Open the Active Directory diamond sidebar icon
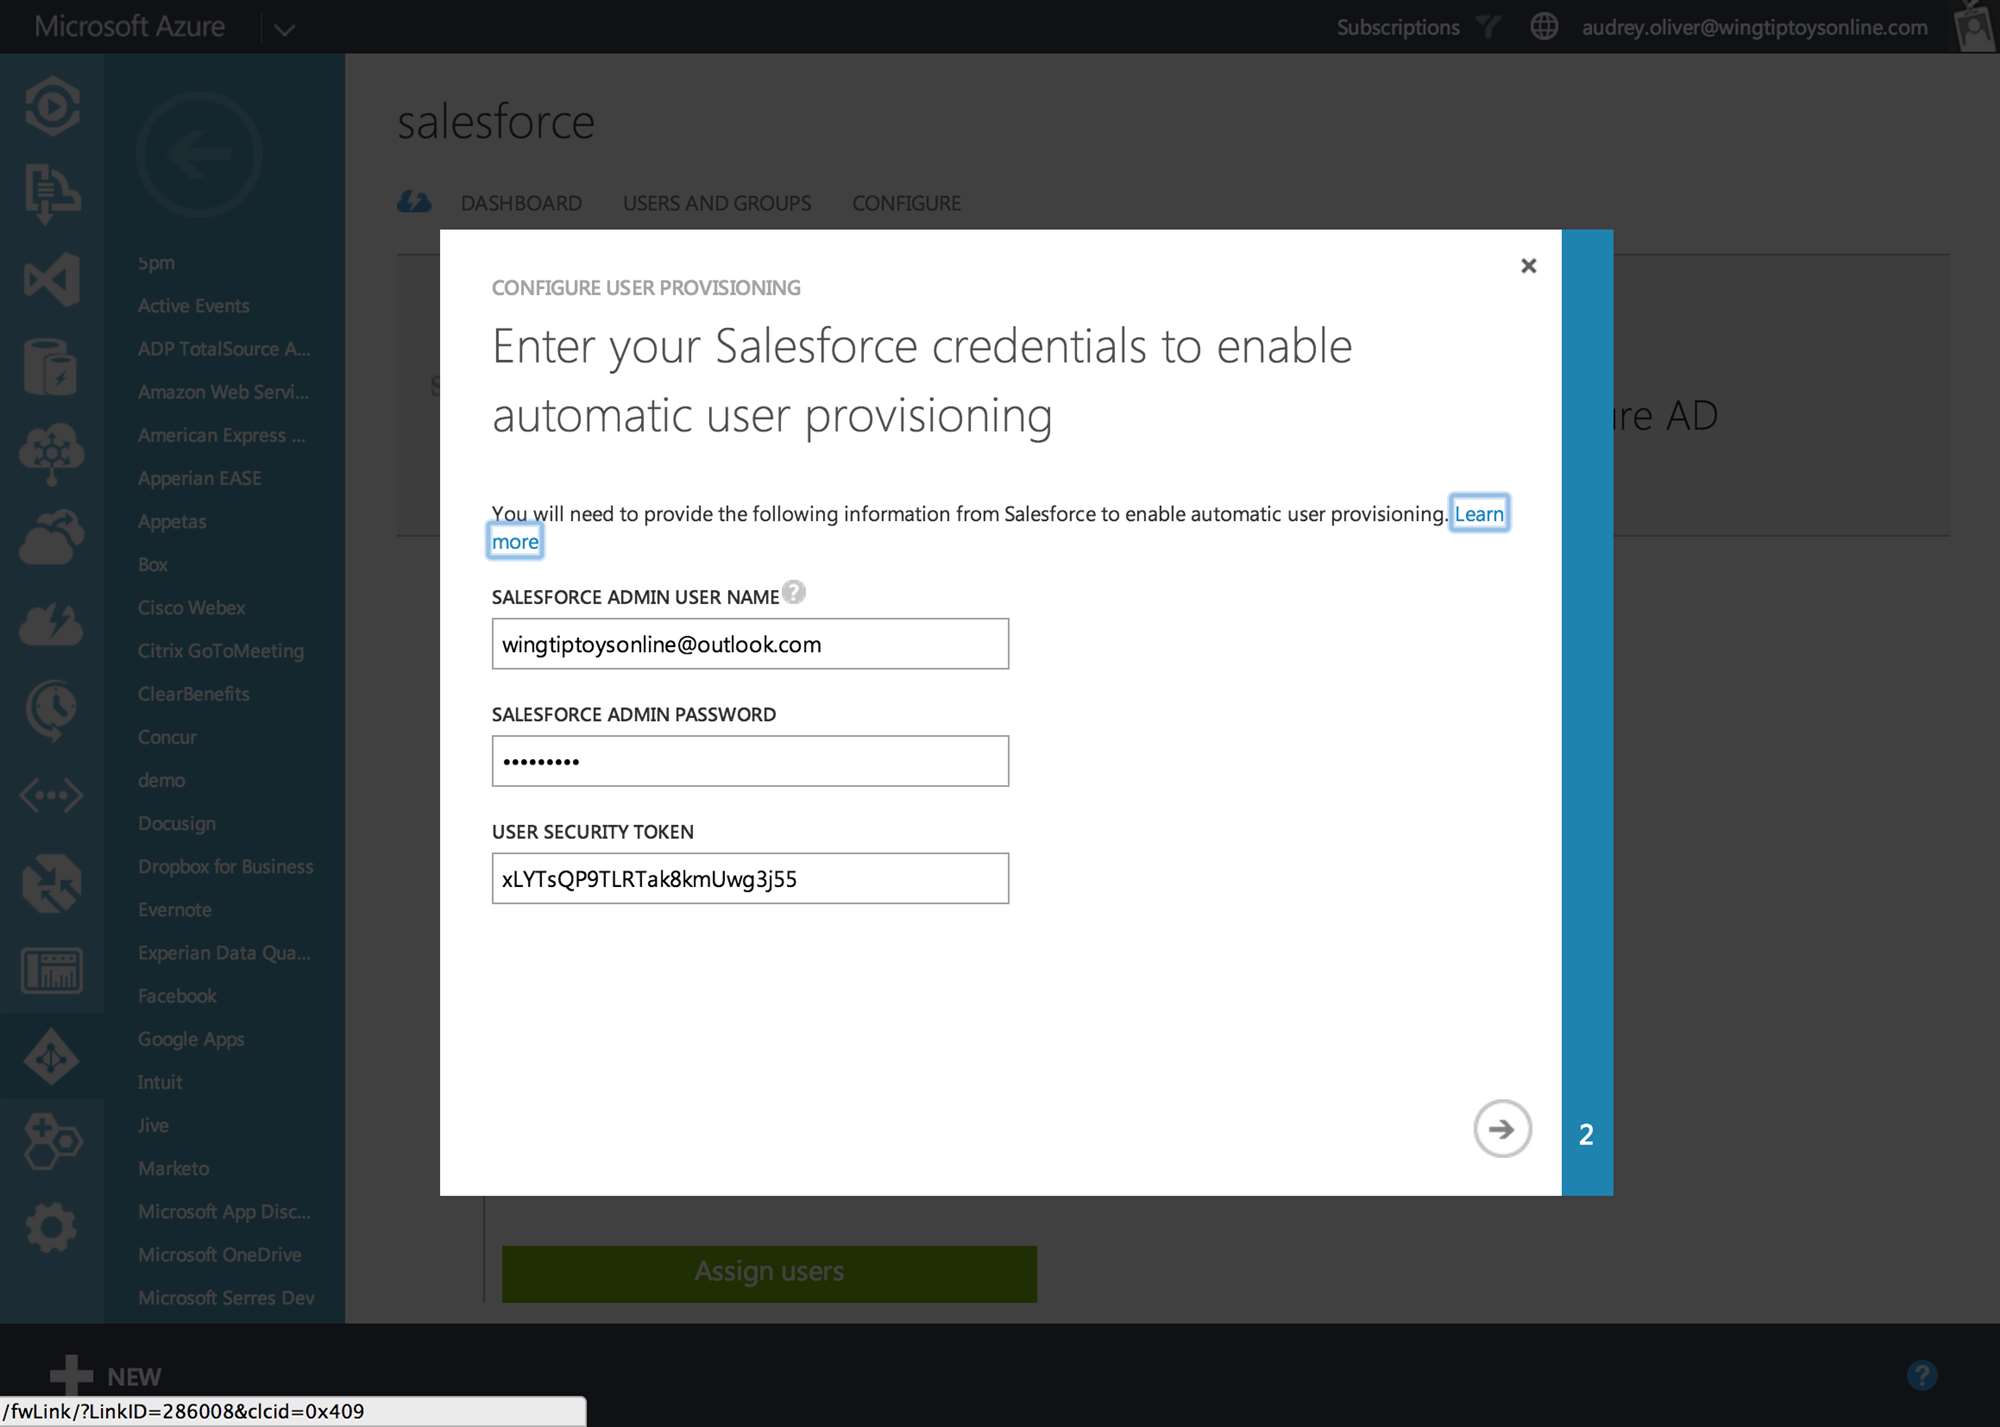Viewport: 2000px width, 1427px height. (52, 1056)
